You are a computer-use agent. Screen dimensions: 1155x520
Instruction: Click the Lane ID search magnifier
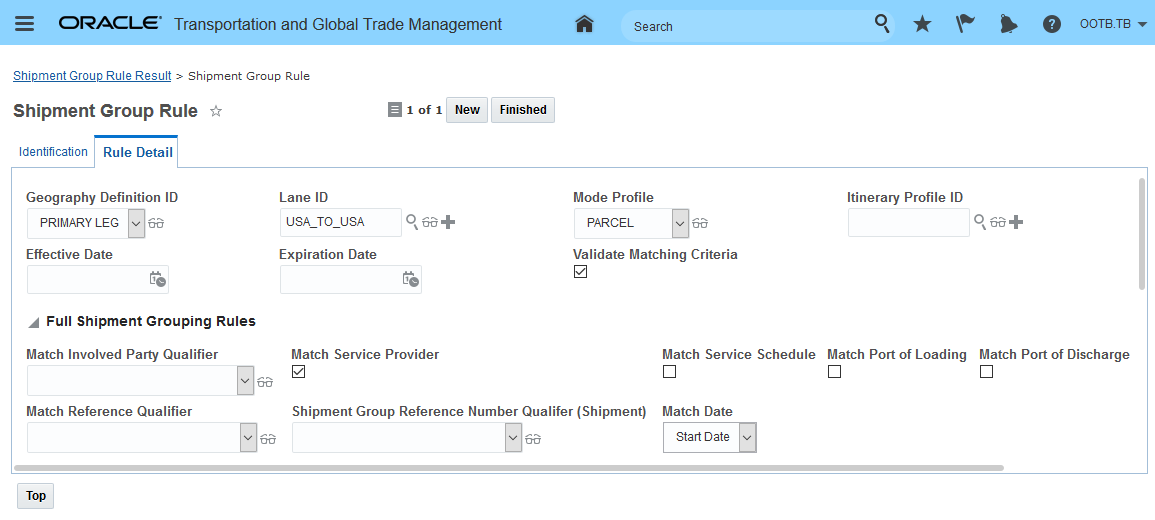[411, 221]
